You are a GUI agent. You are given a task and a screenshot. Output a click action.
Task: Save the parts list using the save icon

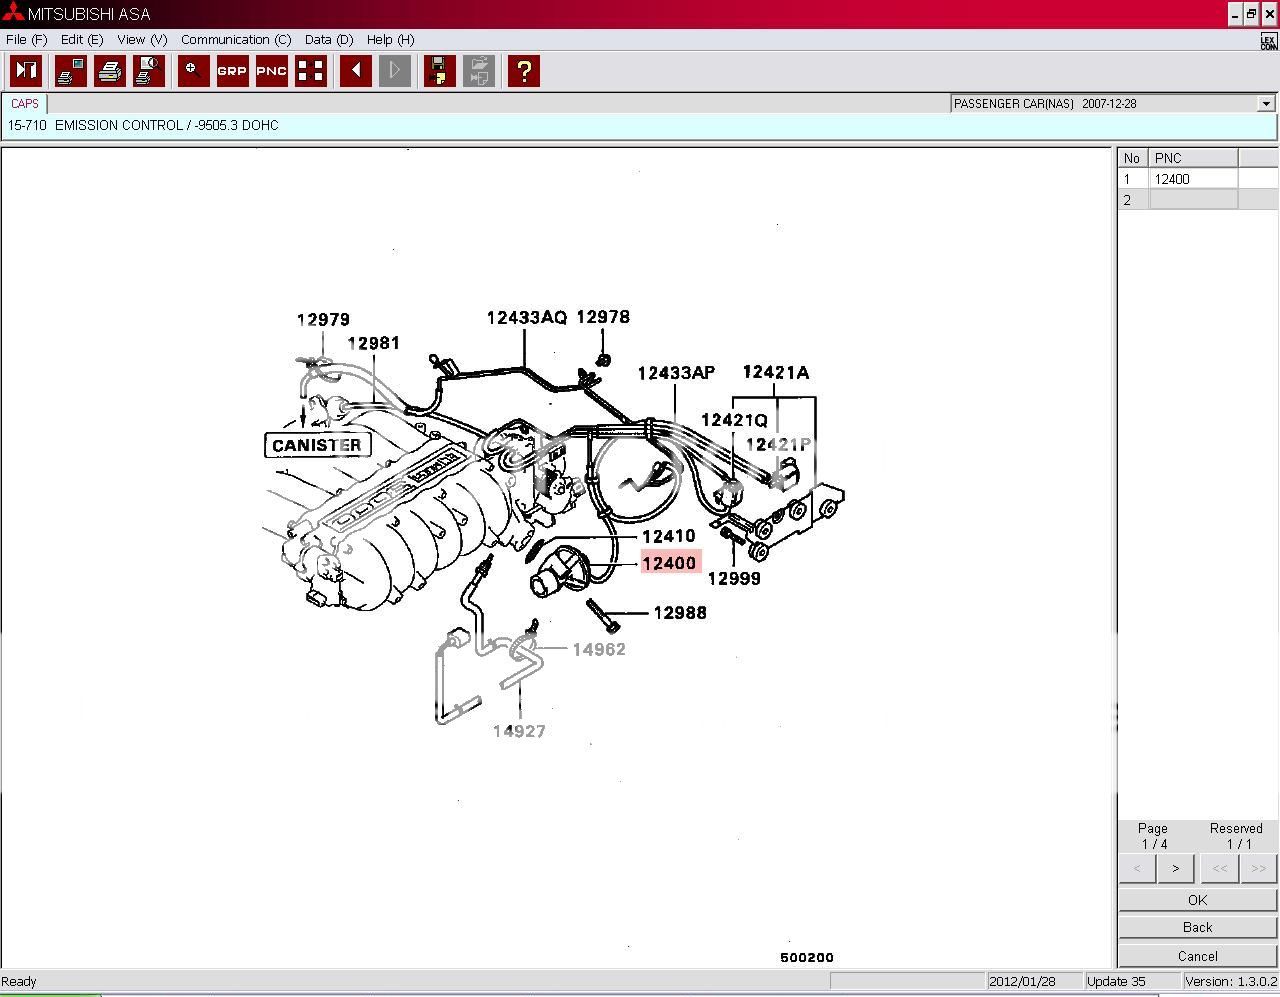pyautogui.click(x=439, y=70)
